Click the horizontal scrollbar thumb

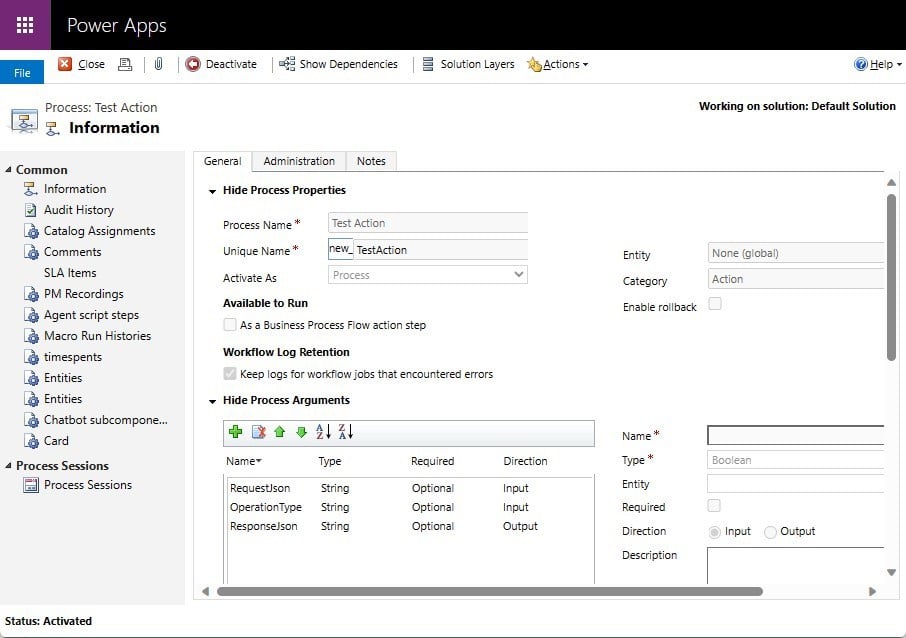(x=489, y=591)
